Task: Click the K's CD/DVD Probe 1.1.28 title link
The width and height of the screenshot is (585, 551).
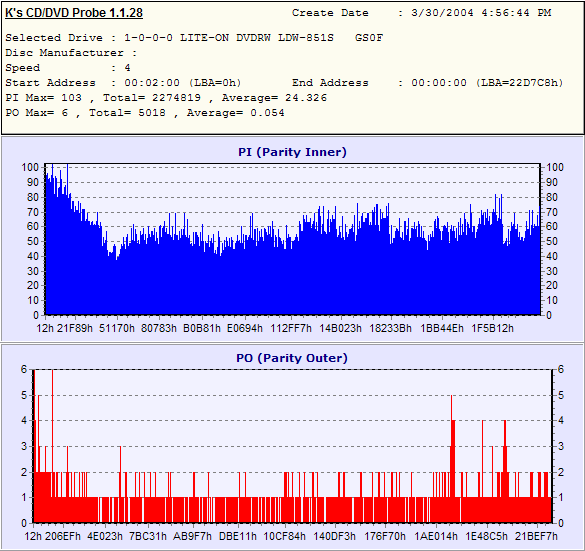Action: click(74, 13)
